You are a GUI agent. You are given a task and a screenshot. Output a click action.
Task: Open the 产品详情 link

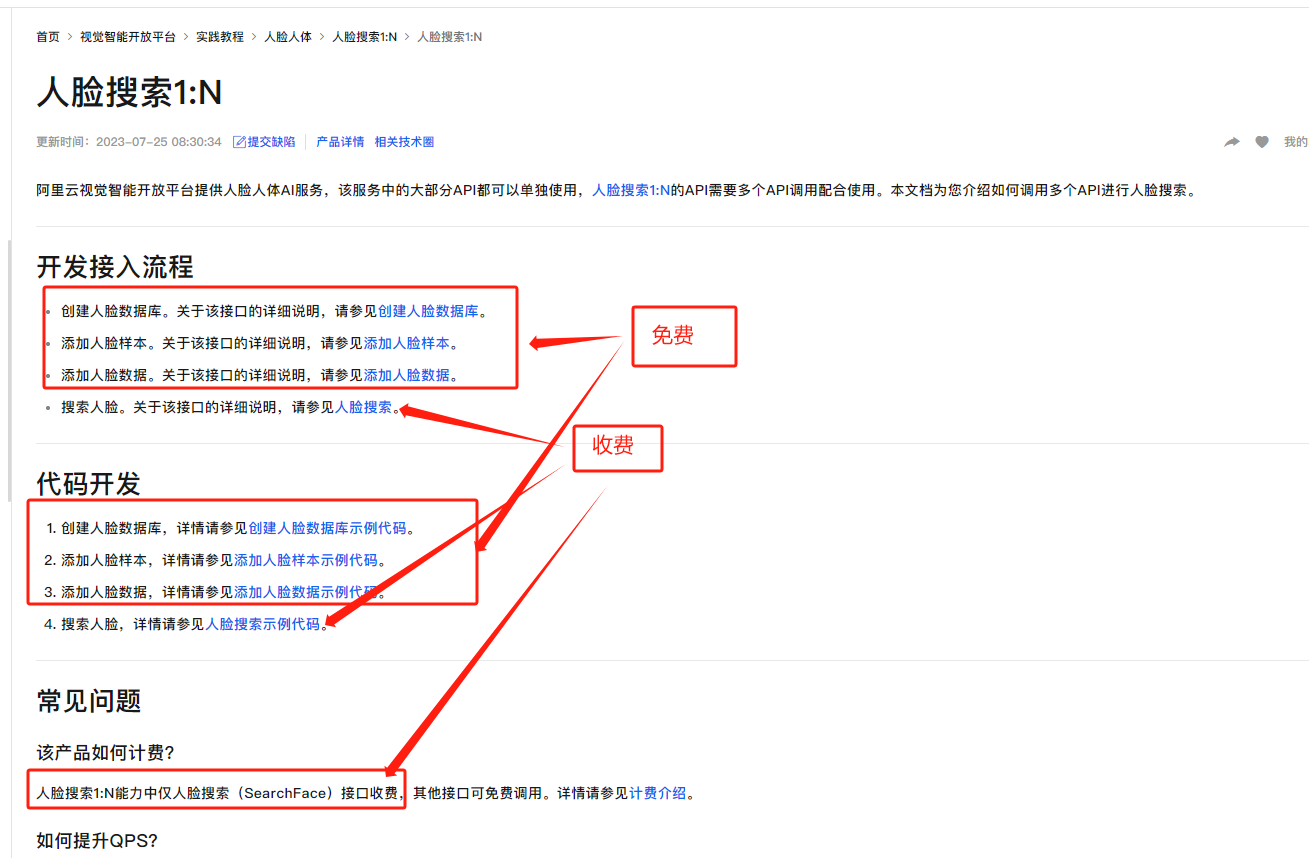pos(340,142)
